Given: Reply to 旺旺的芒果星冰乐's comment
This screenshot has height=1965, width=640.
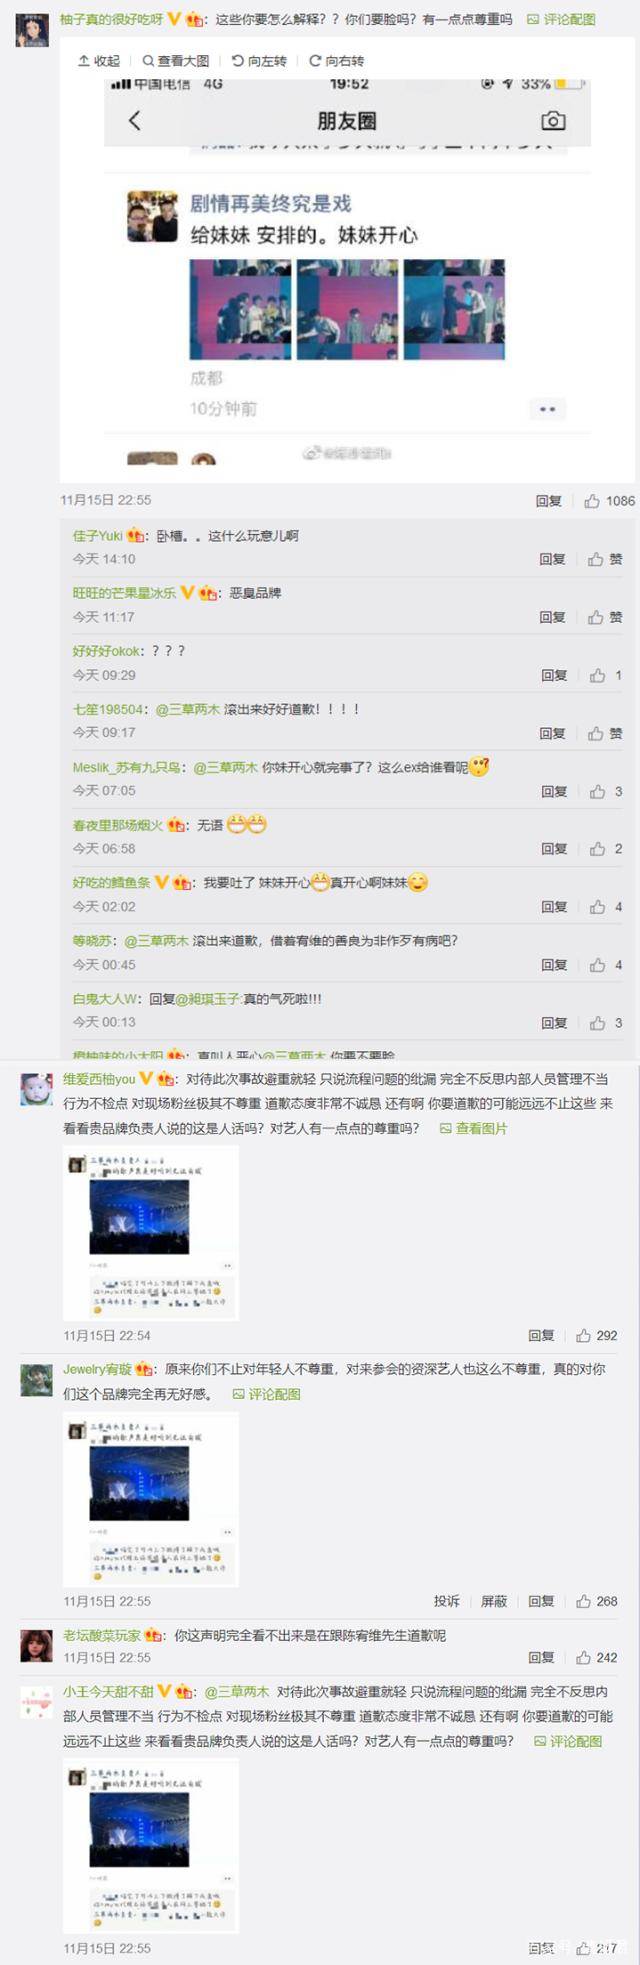Looking at the screenshot, I should [553, 618].
